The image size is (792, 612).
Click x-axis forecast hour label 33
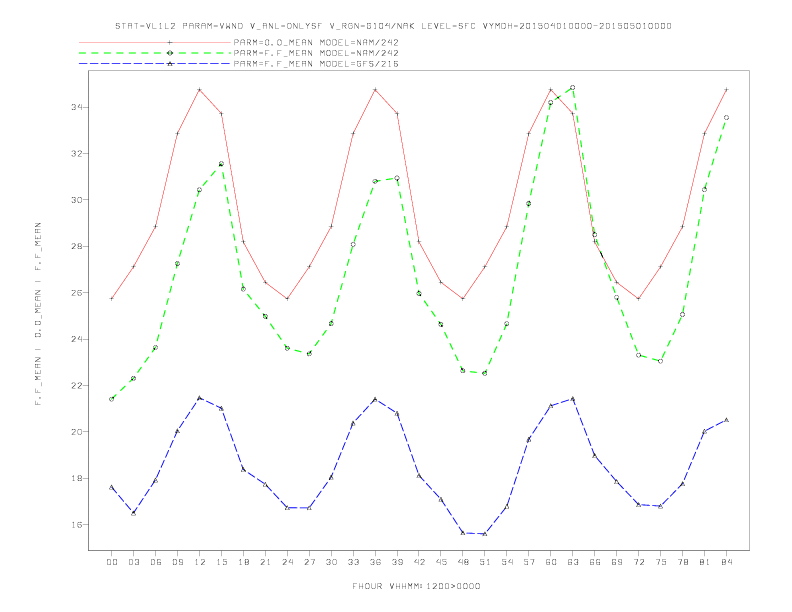pyautogui.click(x=353, y=562)
